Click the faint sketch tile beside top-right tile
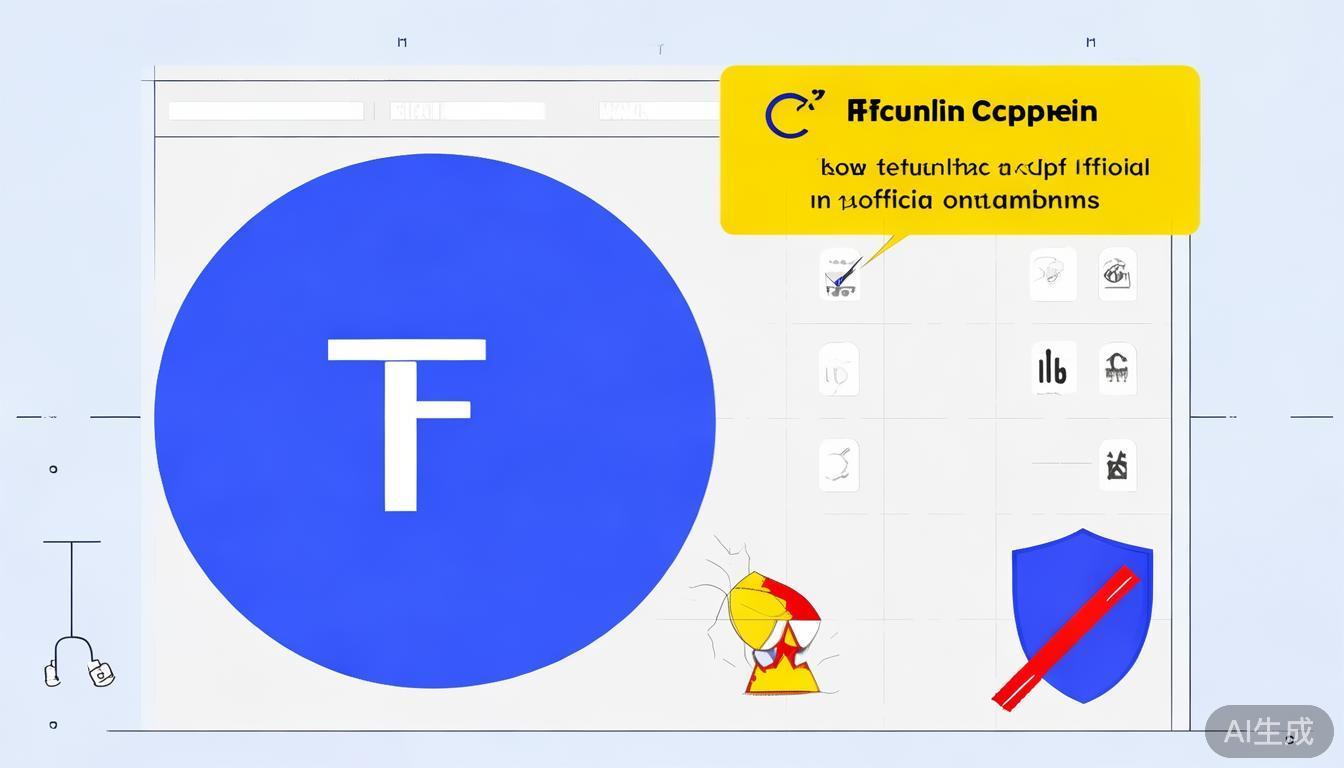 [x=1052, y=273]
